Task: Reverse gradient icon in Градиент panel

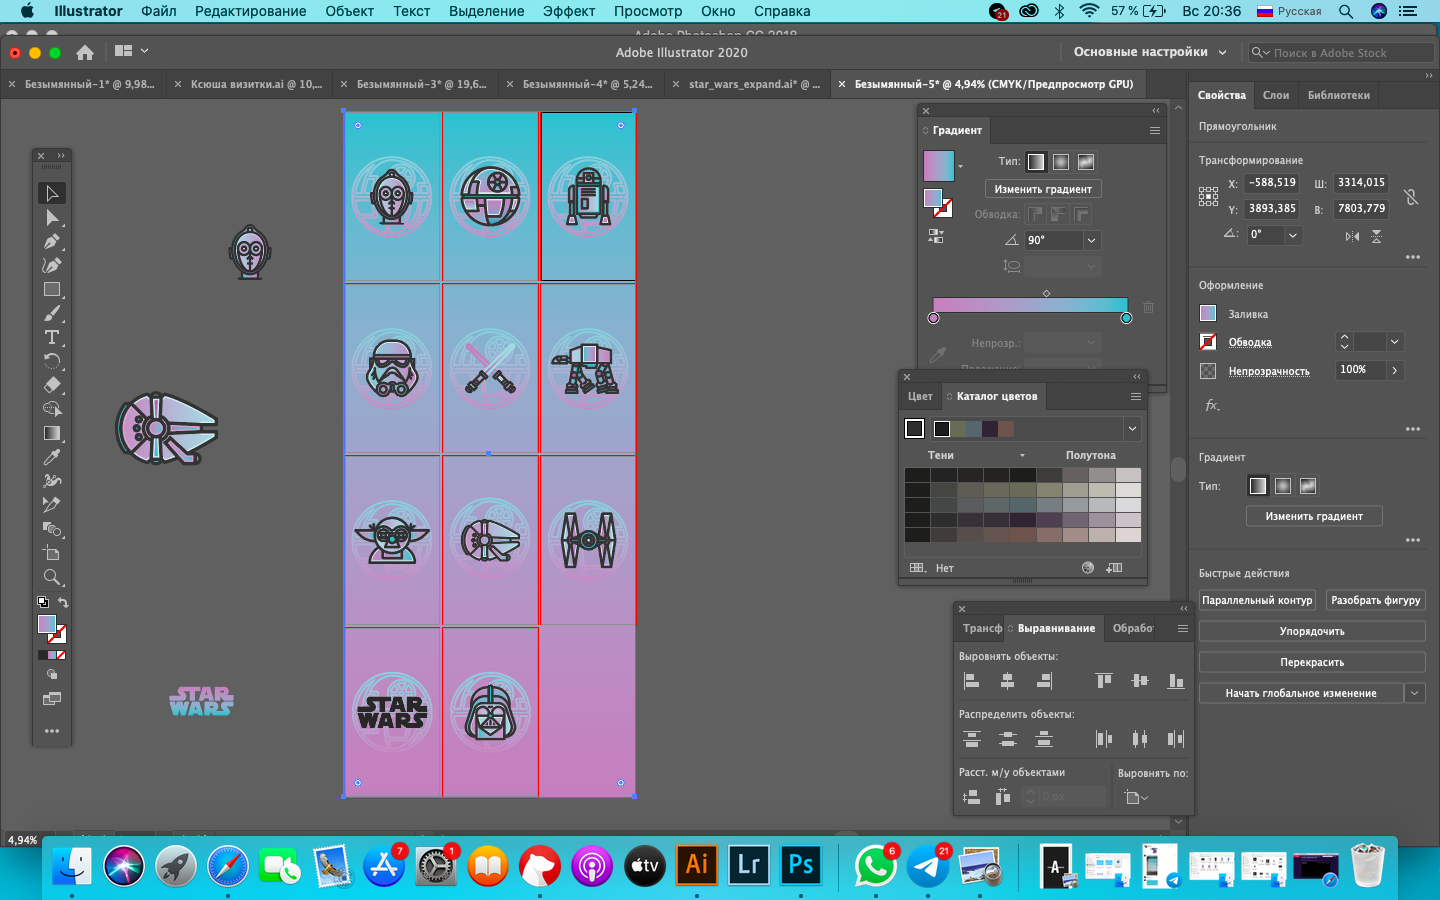Action: pyautogui.click(x=936, y=236)
